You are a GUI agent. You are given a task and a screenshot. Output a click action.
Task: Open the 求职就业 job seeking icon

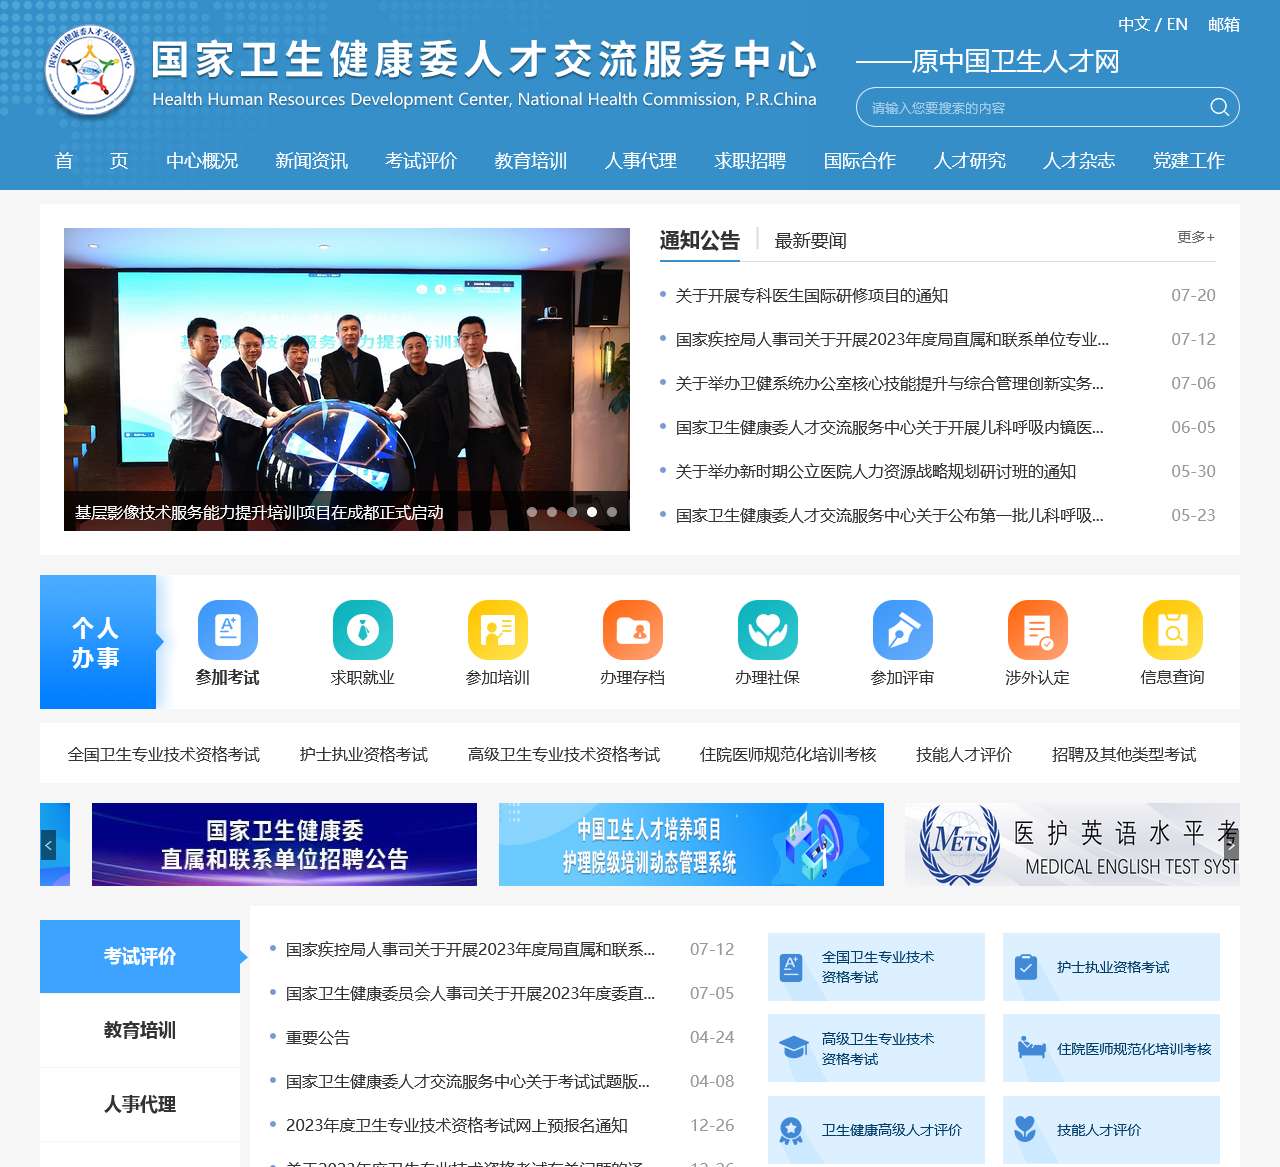pos(363,631)
